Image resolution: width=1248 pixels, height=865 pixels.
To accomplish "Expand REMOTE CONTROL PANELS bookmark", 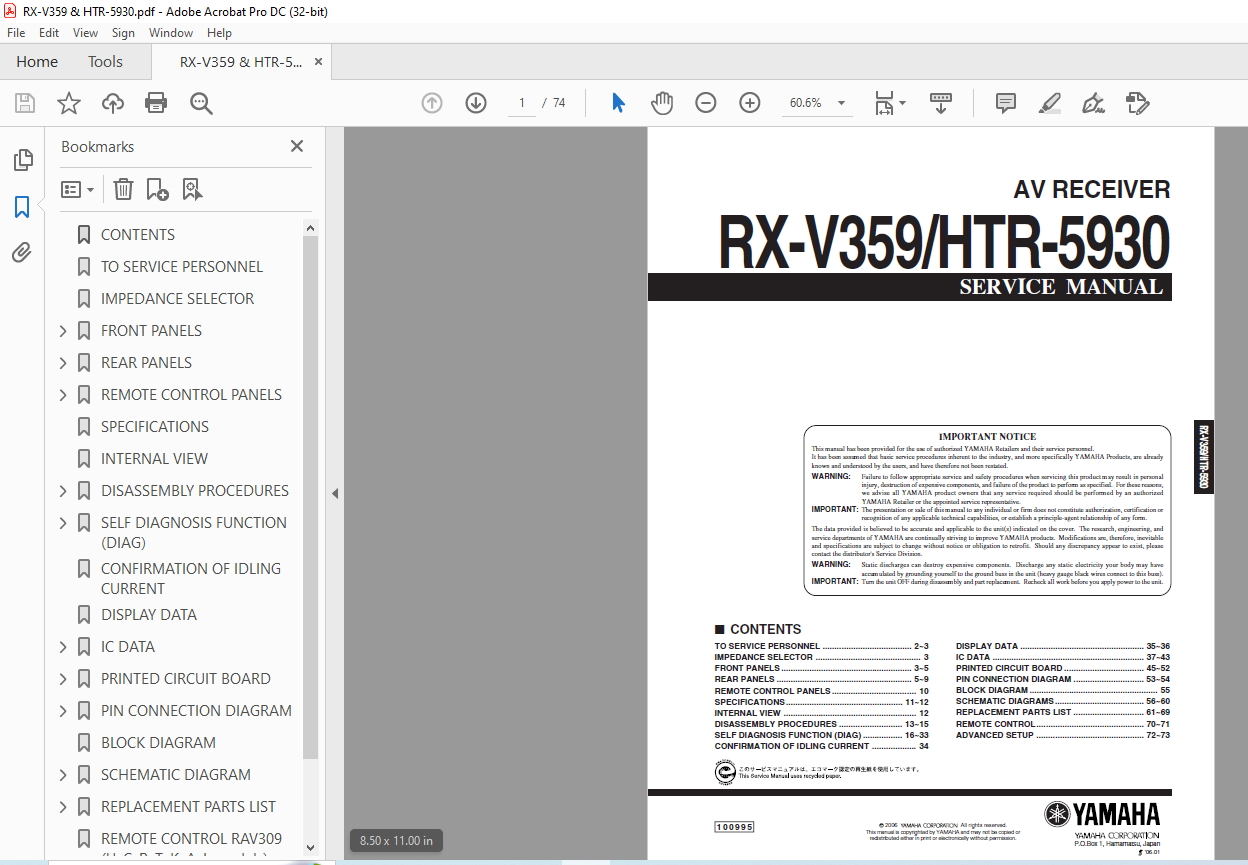I will [63, 395].
